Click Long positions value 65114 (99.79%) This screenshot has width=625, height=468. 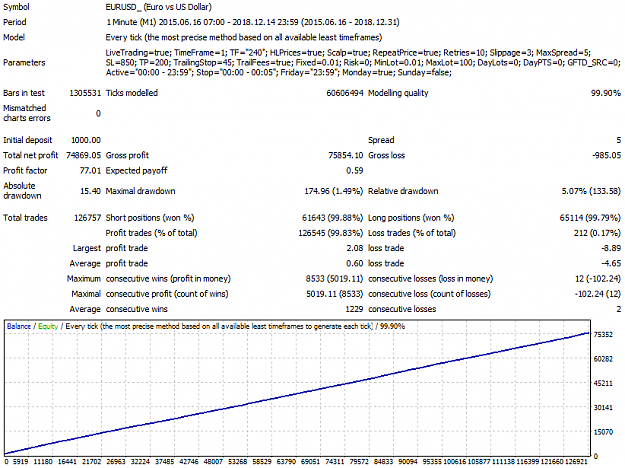(x=590, y=218)
